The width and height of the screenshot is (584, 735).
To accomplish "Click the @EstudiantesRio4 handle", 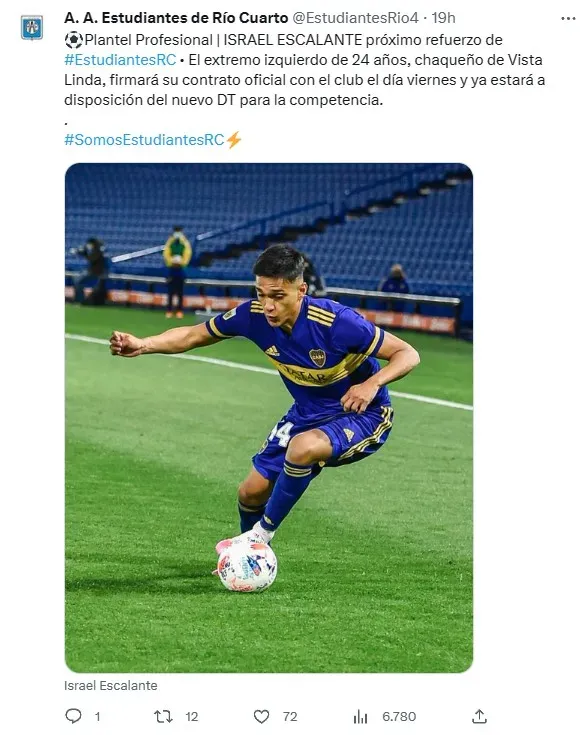I will (355, 18).
